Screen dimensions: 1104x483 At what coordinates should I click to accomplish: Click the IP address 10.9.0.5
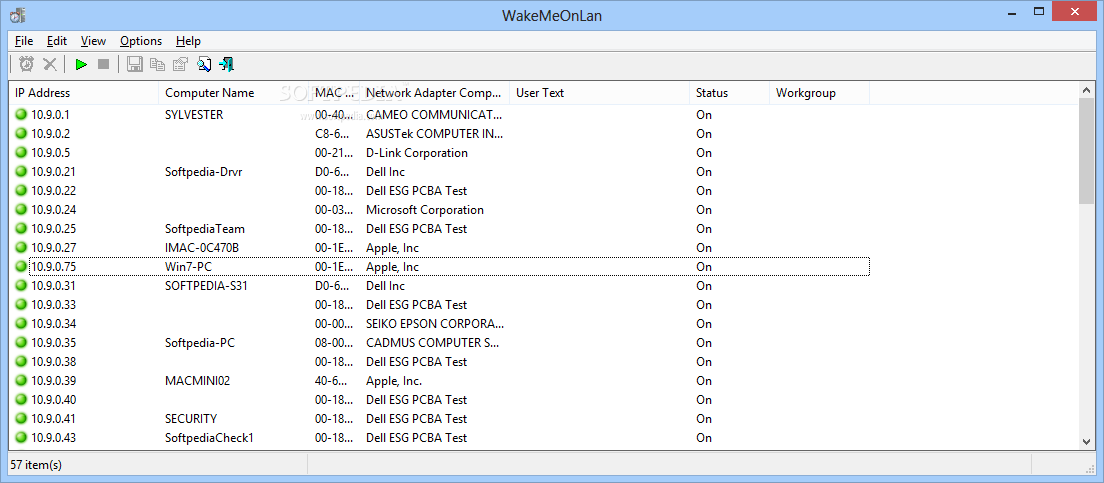pyautogui.click(x=51, y=152)
